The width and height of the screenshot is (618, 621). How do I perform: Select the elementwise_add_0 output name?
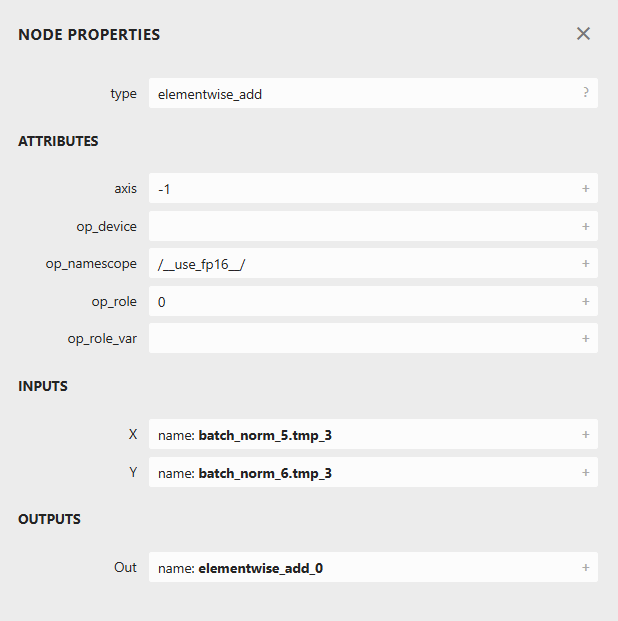pos(260,568)
